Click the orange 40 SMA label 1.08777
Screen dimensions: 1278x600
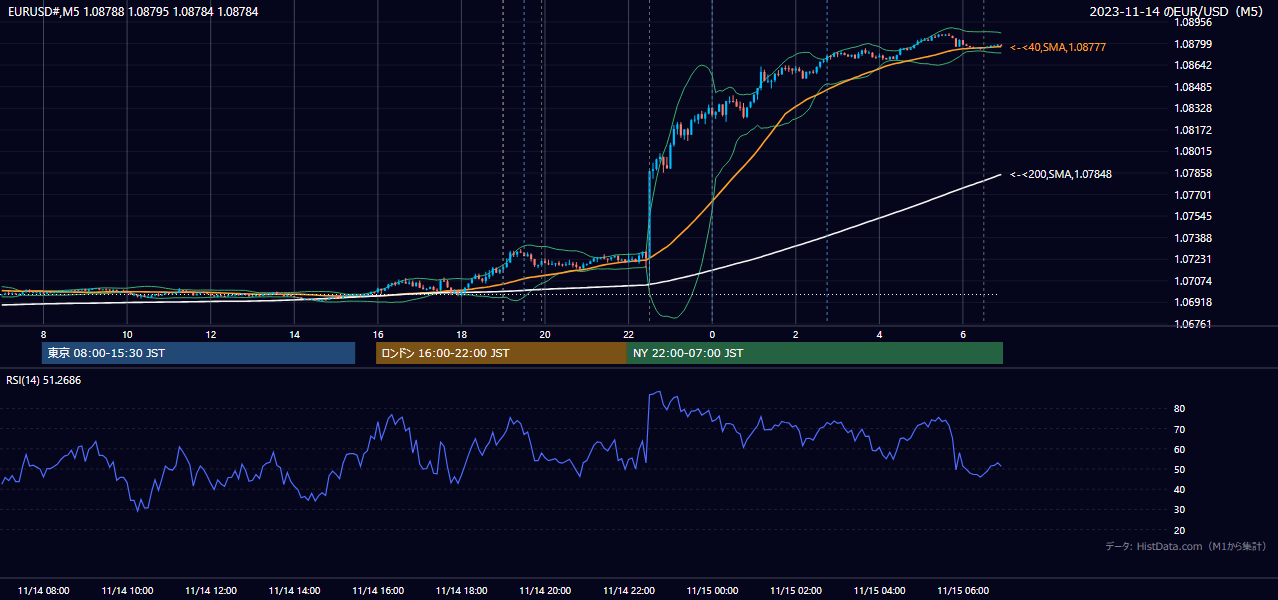tap(1058, 47)
